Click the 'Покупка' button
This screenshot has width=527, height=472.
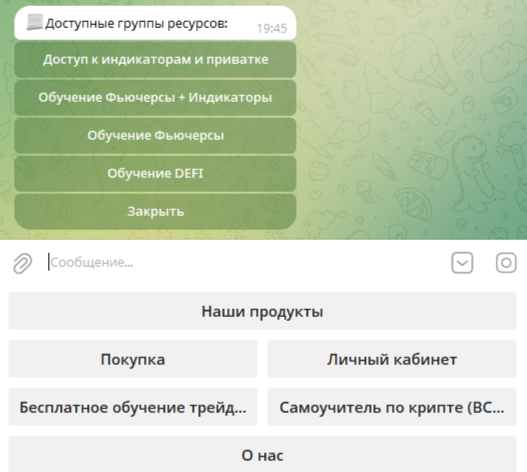click(133, 359)
